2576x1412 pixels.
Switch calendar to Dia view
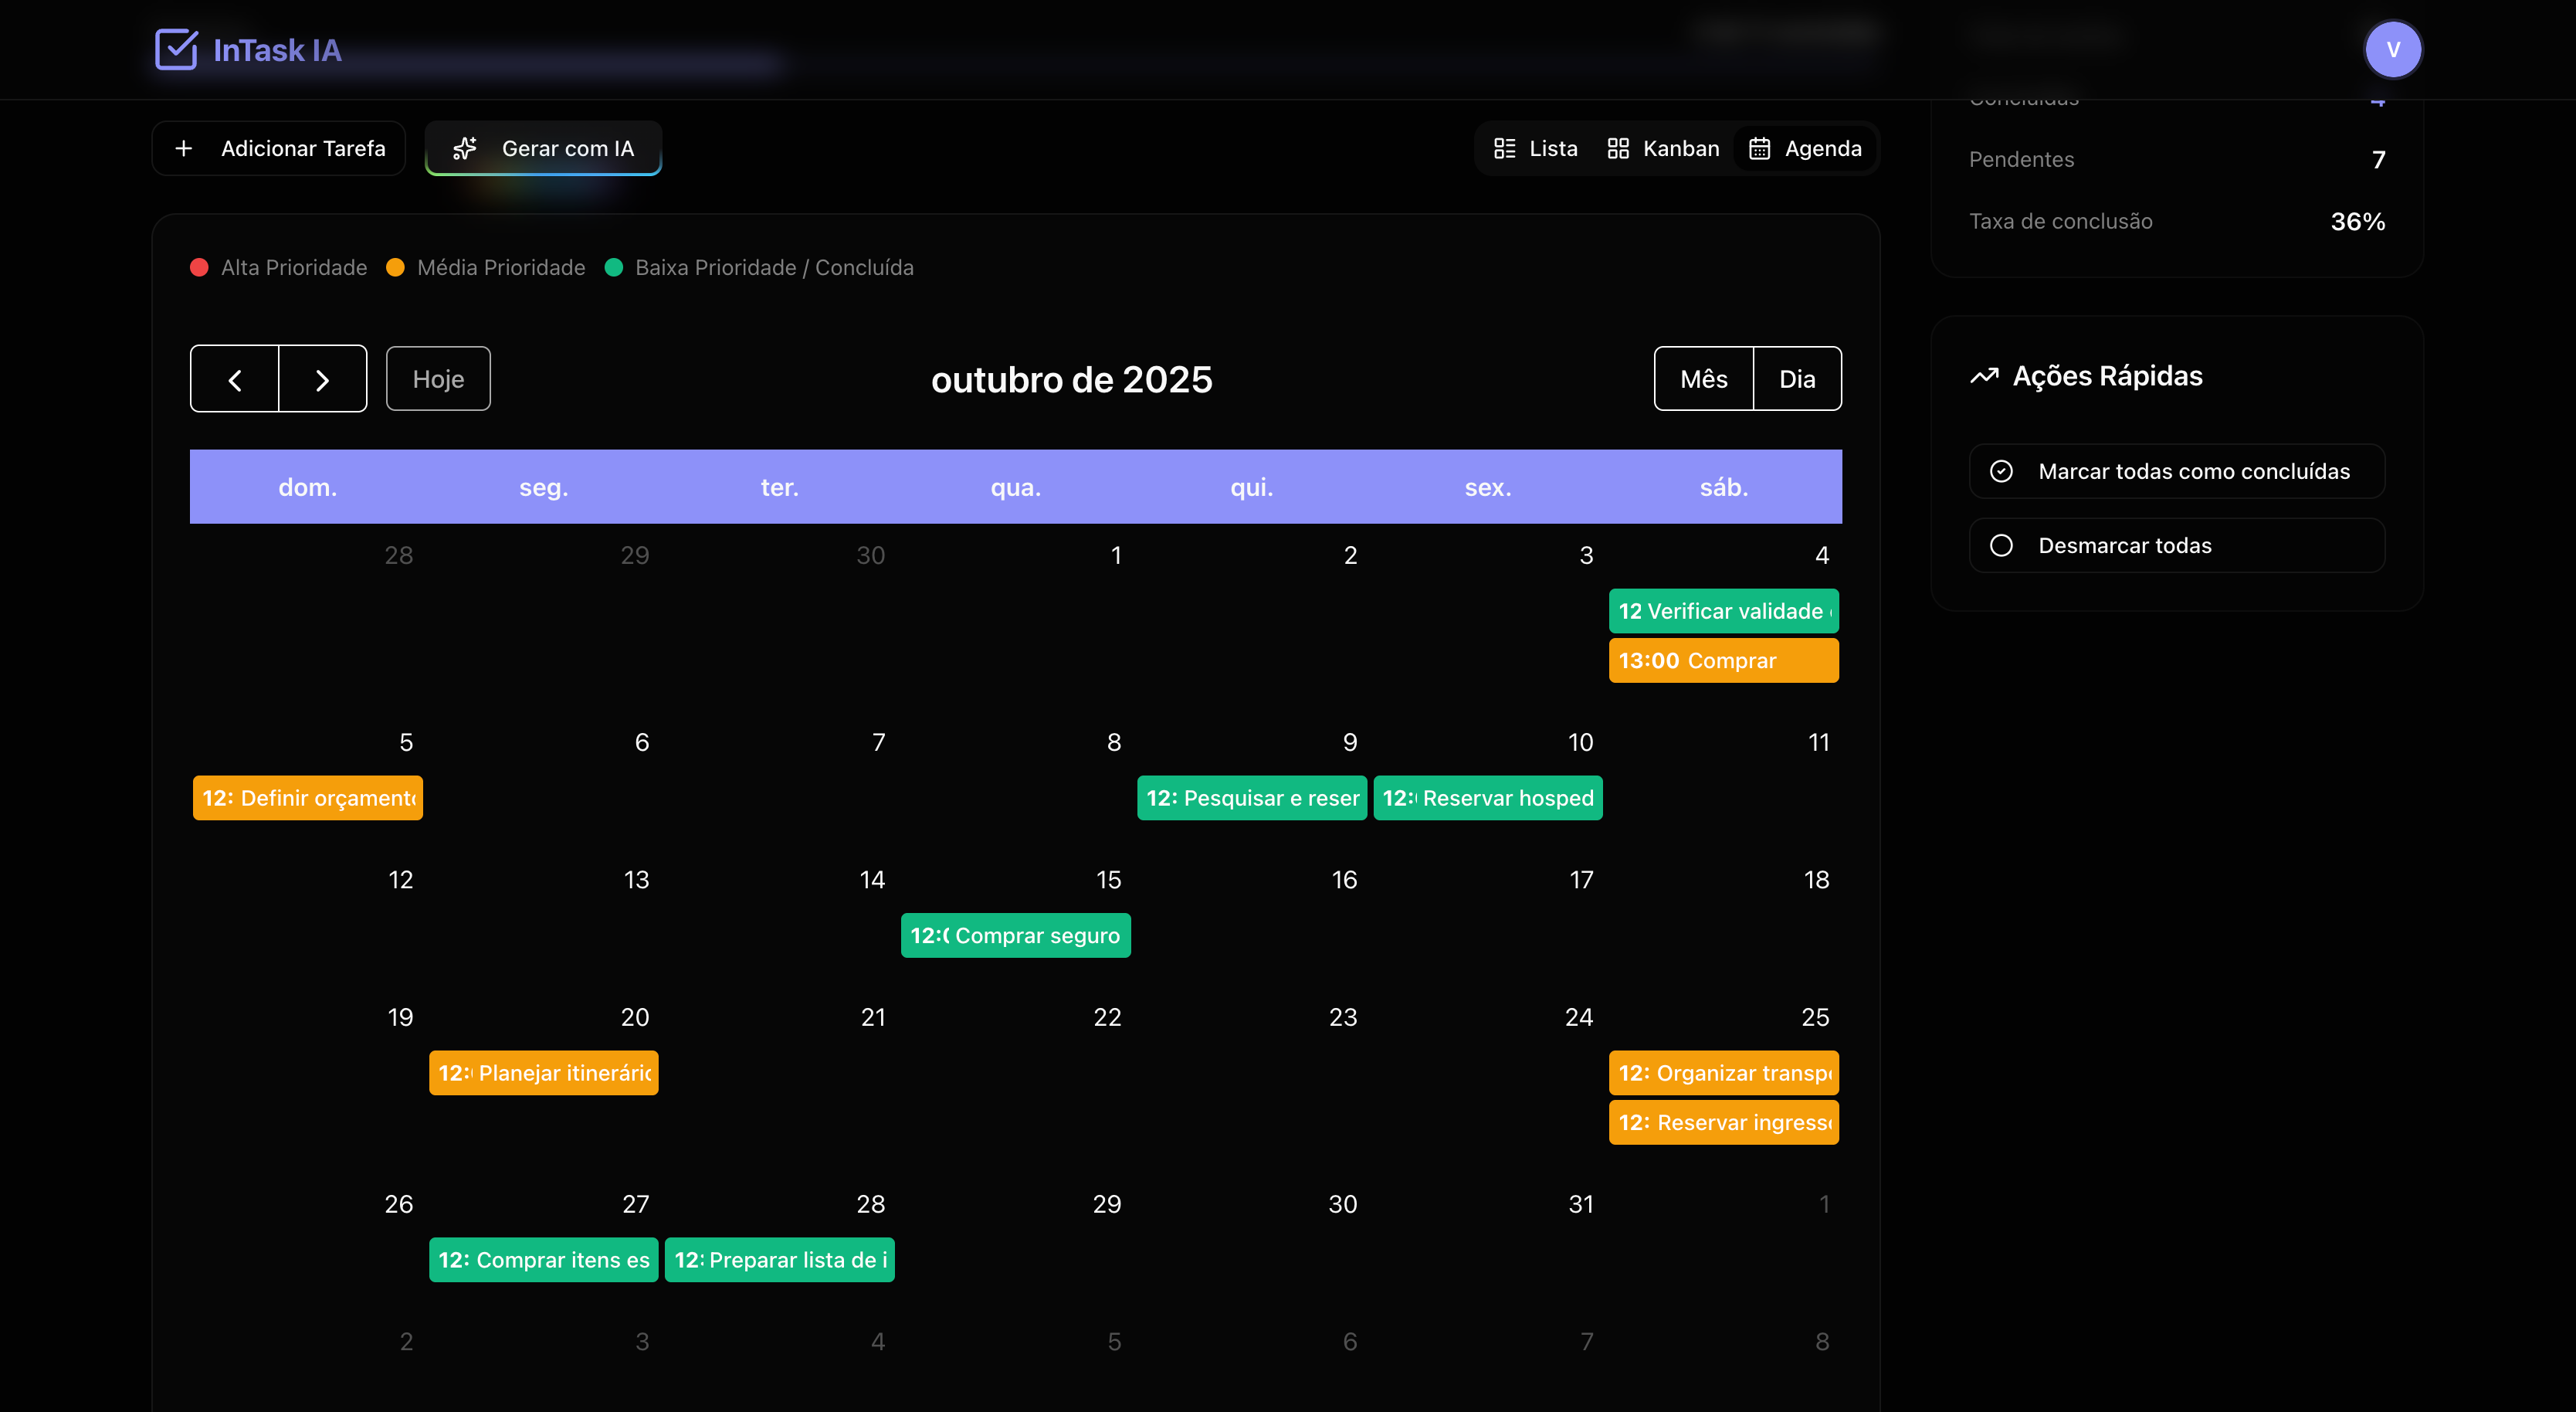click(1796, 379)
